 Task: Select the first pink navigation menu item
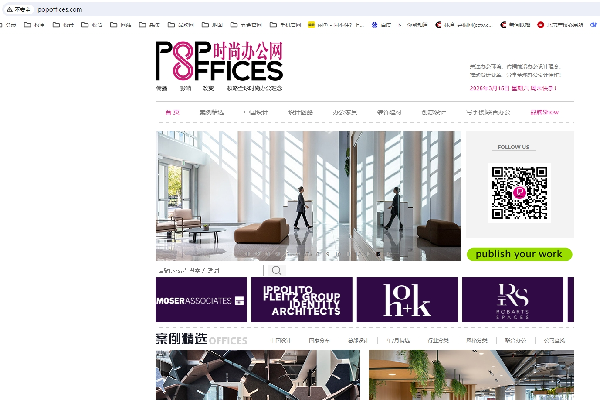pos(173,112)
